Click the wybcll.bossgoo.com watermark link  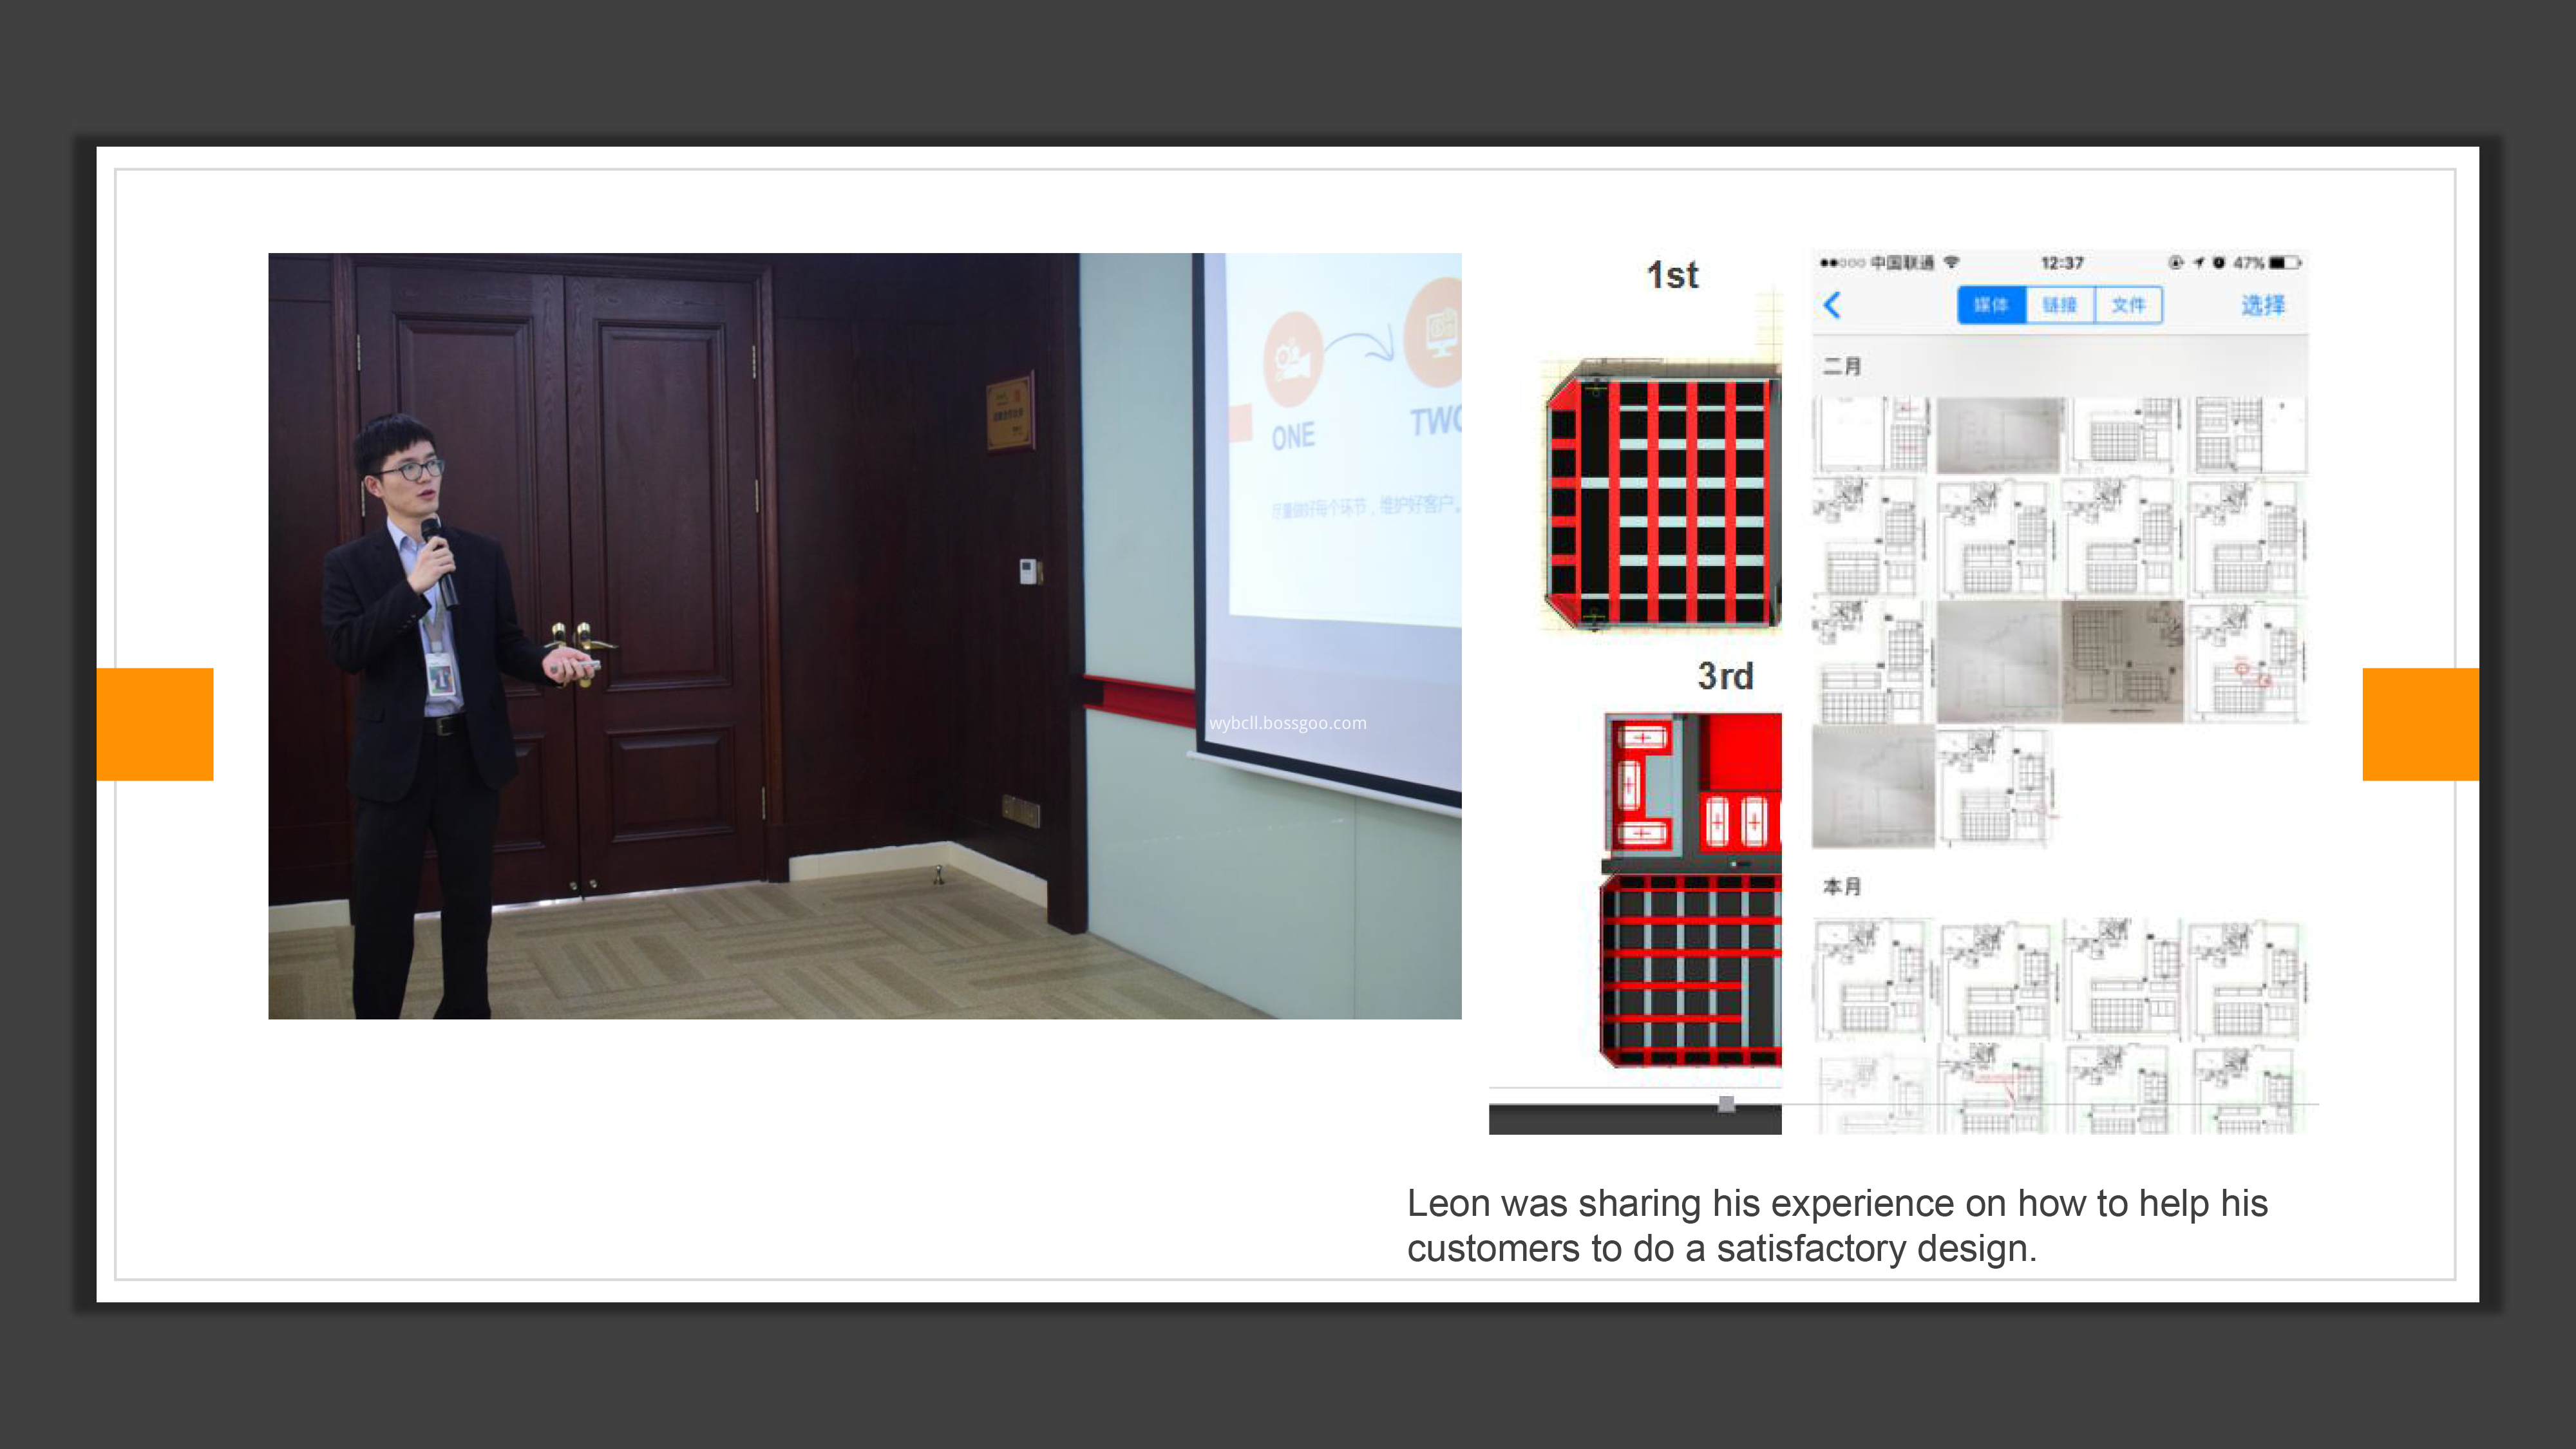point(1287,723)
